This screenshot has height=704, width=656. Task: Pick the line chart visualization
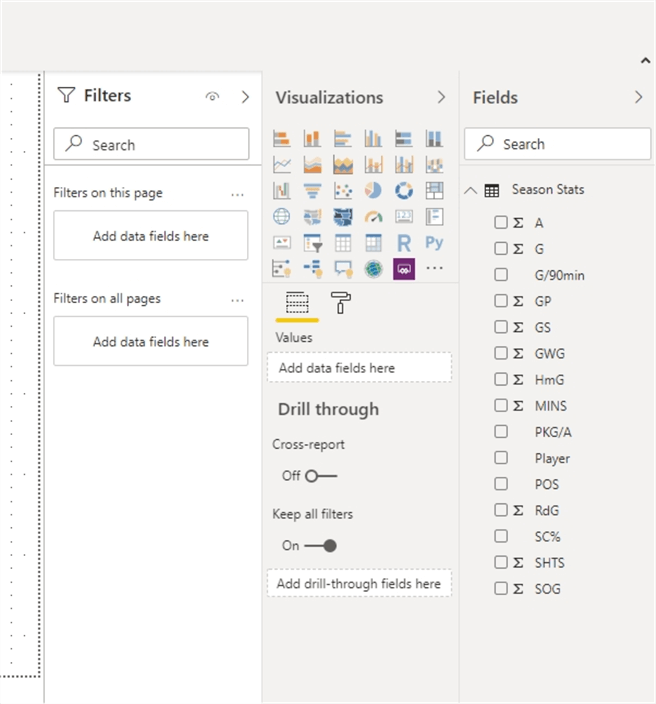(282, 164)
